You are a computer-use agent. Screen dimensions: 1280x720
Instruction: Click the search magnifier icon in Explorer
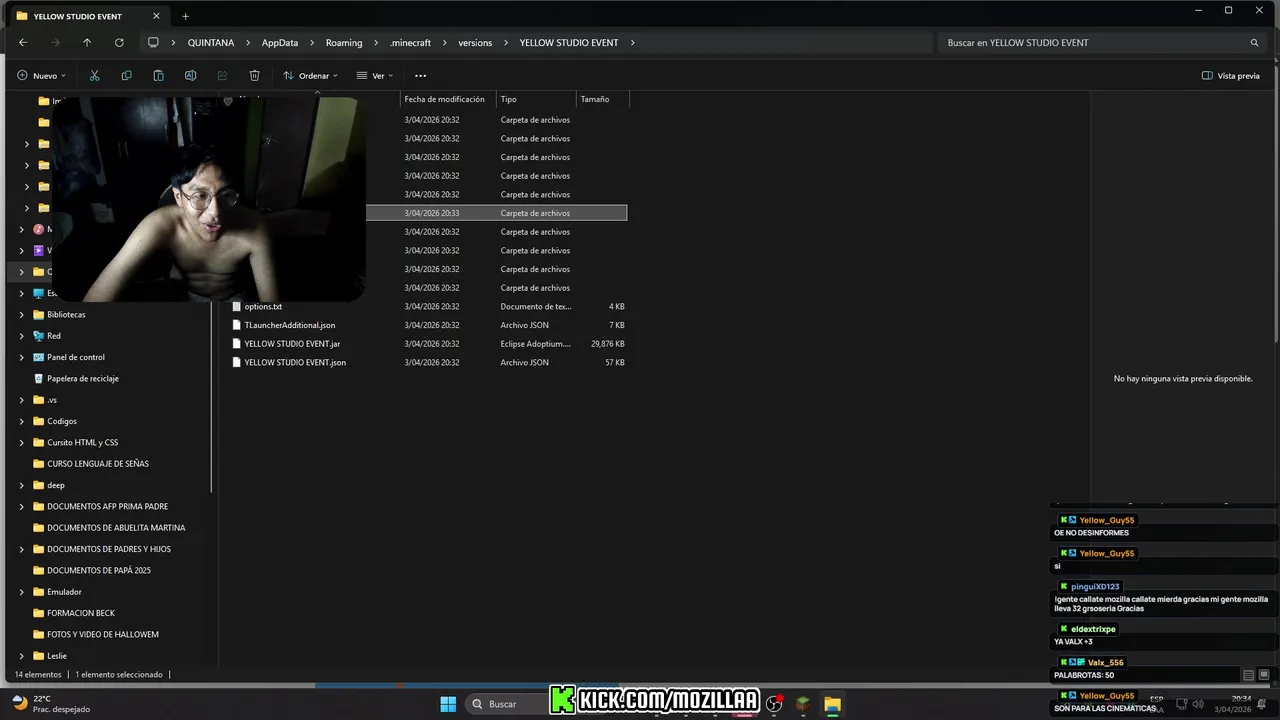(1254, 42)
